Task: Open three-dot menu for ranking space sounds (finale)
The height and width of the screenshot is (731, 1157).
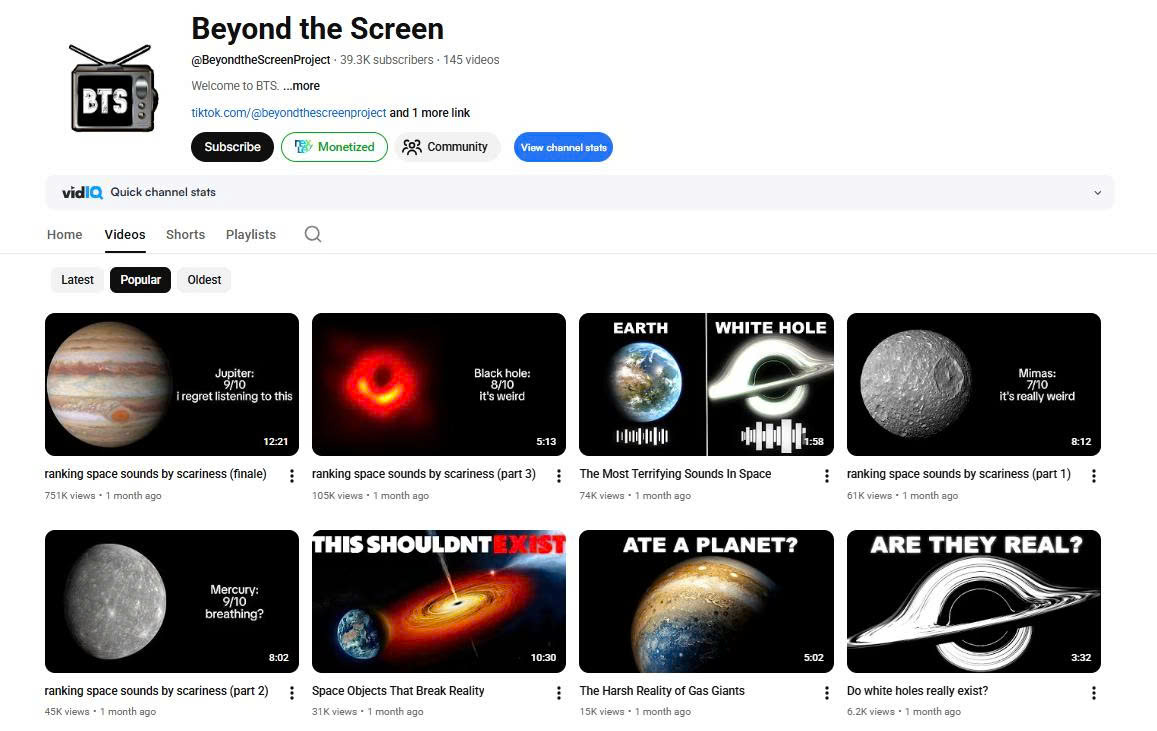Action: [x=292, y=476]
